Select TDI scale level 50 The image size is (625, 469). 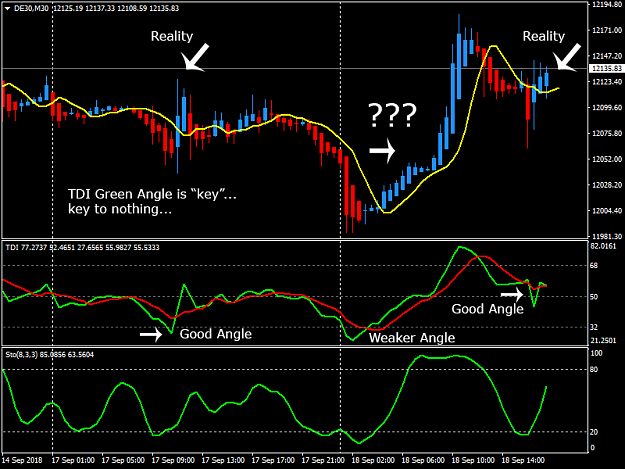click(594, 297)
